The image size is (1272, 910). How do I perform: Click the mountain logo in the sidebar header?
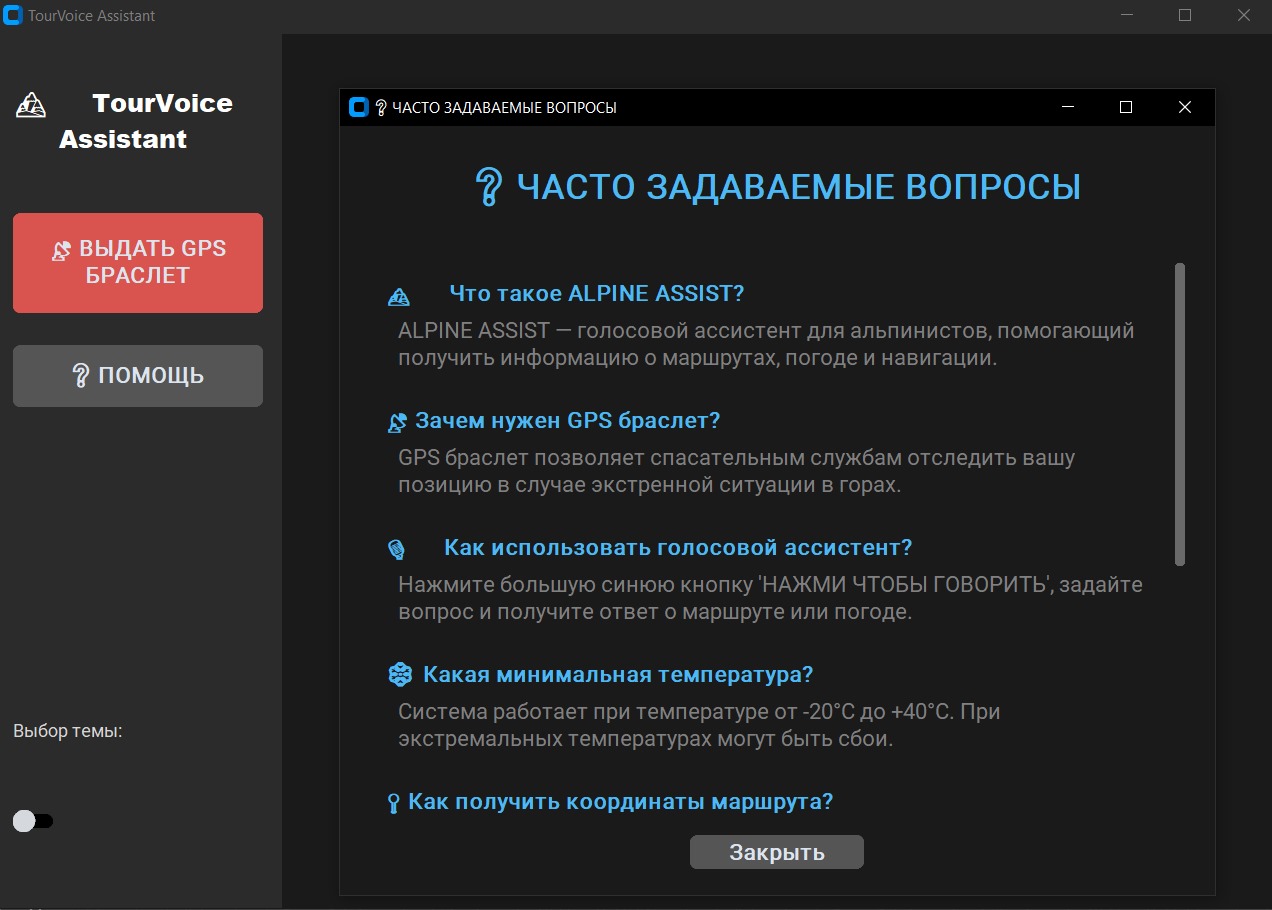30,103
